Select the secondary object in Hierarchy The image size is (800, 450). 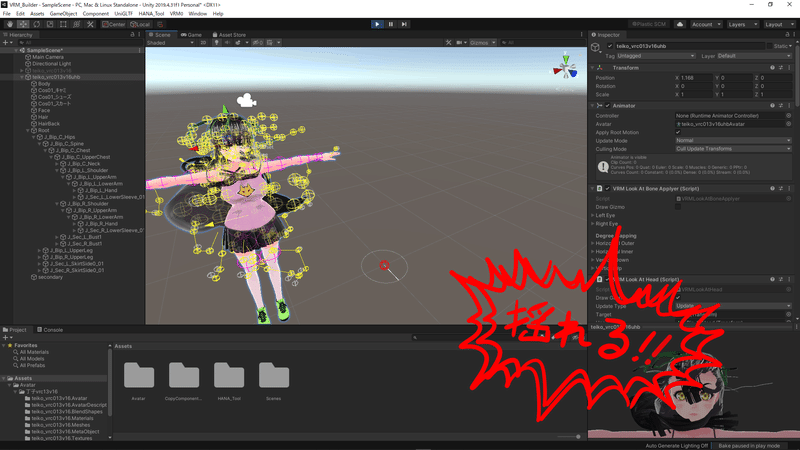tap(50, 277)
